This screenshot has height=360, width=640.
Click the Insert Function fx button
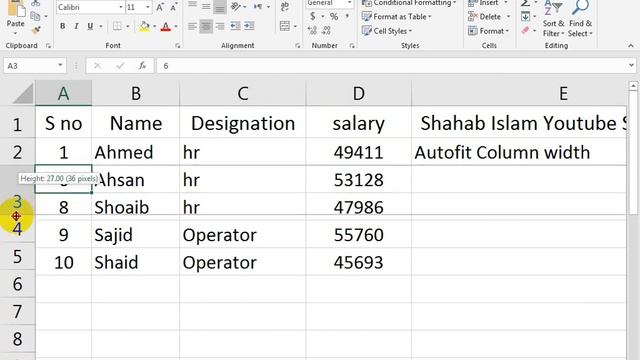click(142, 66)
